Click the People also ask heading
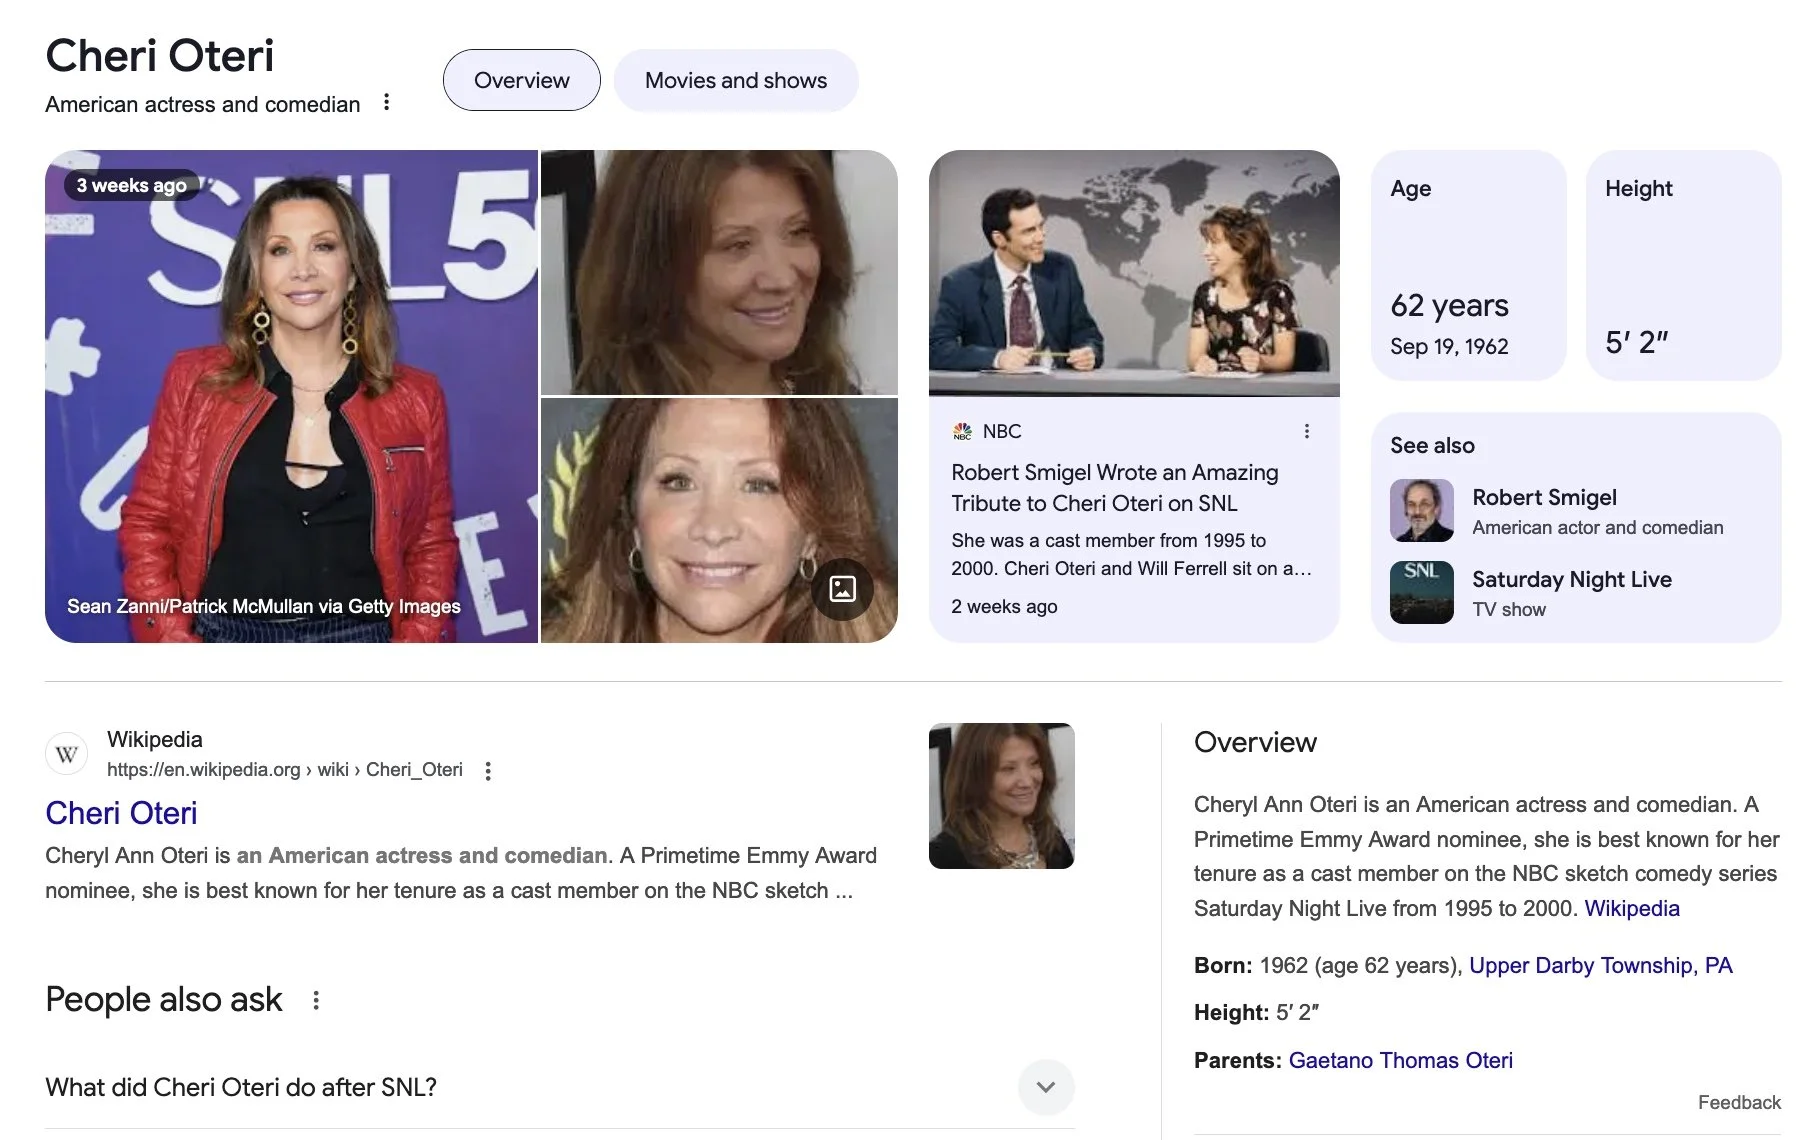The height and width of the screenshot is (1140, 1818). [164, 999]
